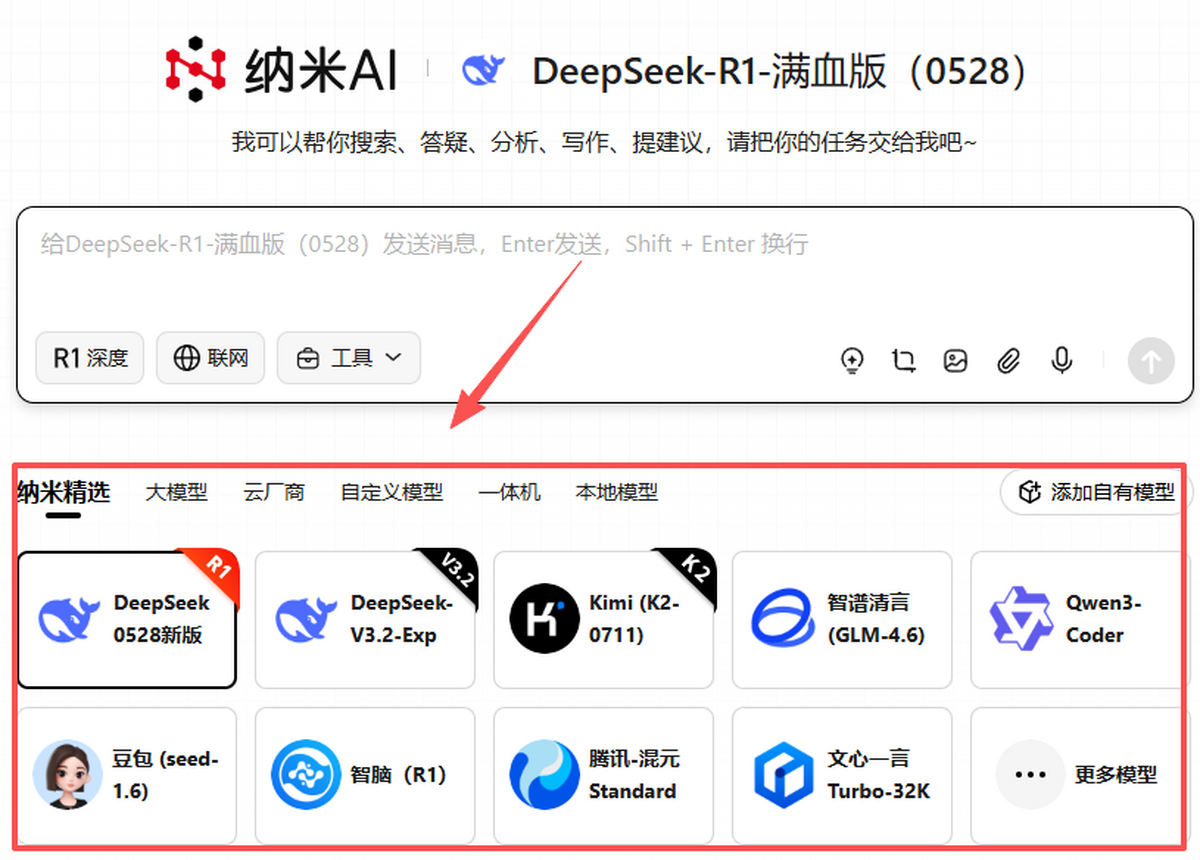
Task: Switch to the 云厂商 tab
Action: [274, 492]
